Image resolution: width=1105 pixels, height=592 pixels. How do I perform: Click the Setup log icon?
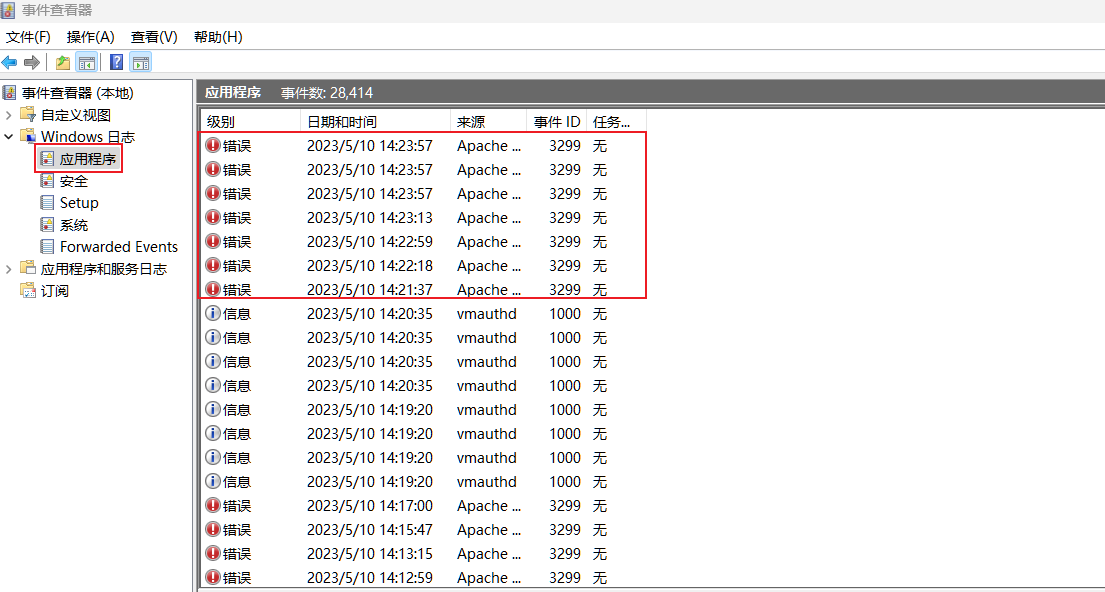pyautogui.click(x=47, y=202)
